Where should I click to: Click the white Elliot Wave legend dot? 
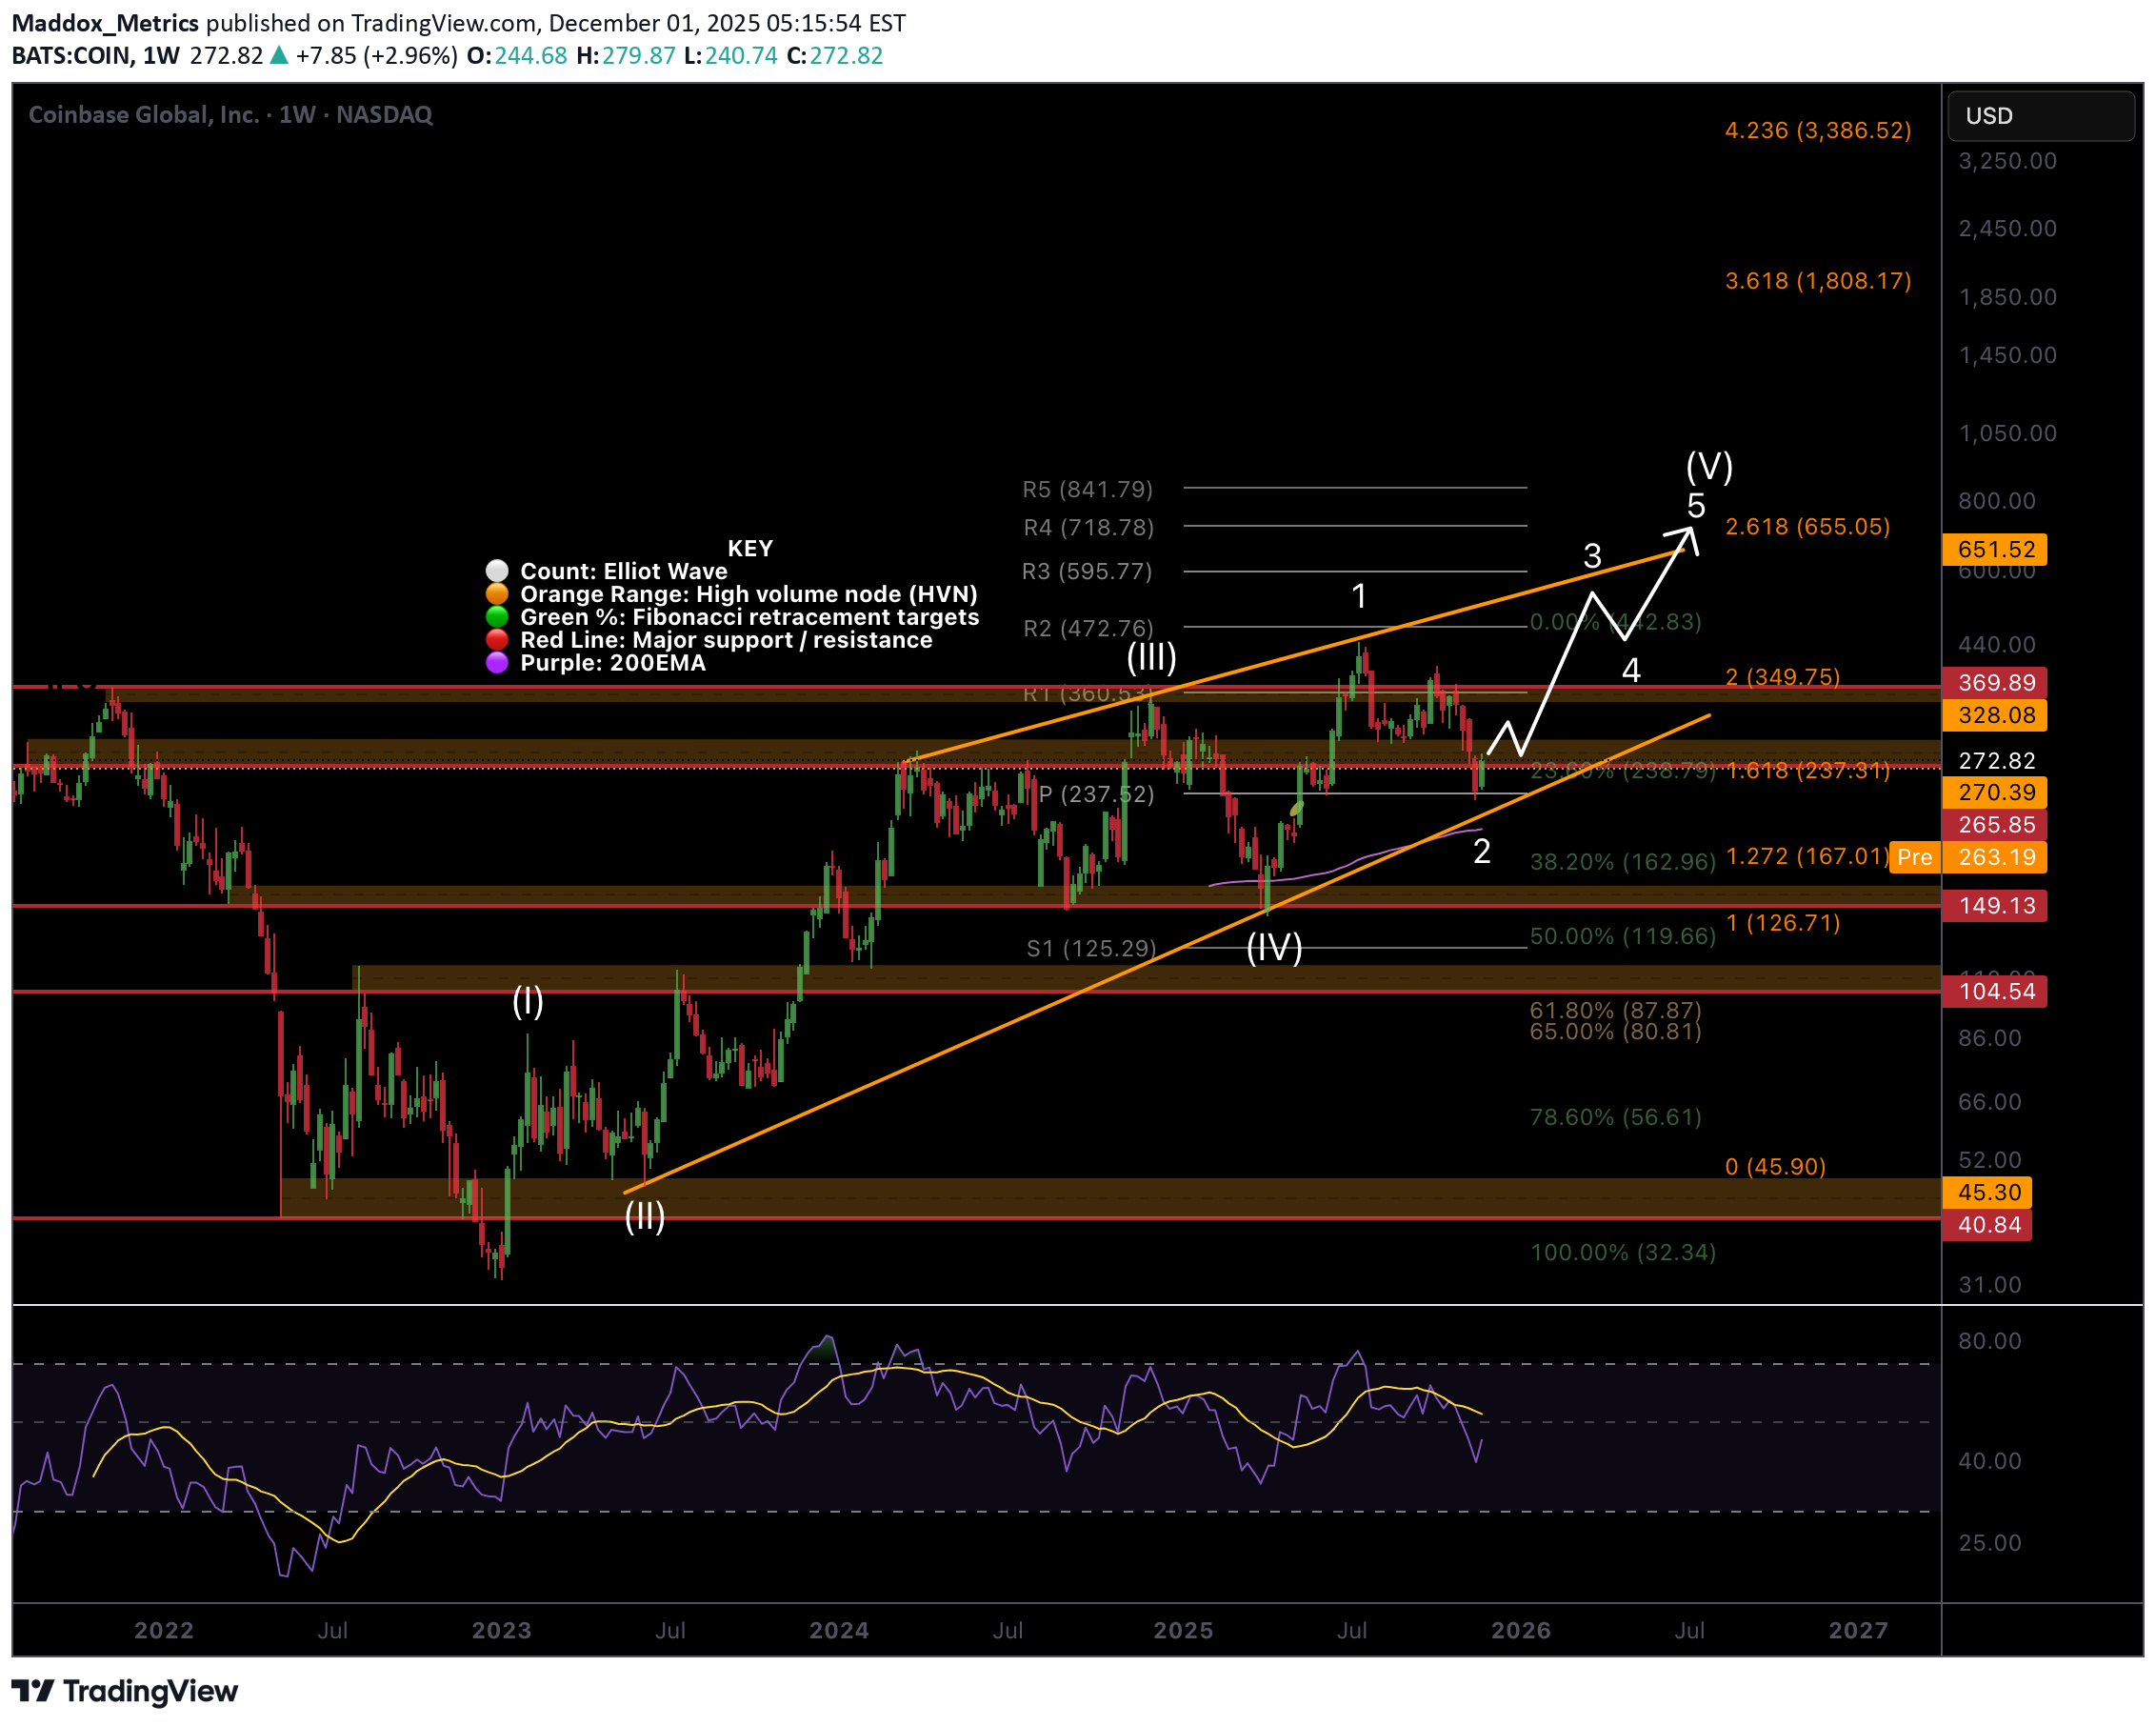(x=497, y=571)
